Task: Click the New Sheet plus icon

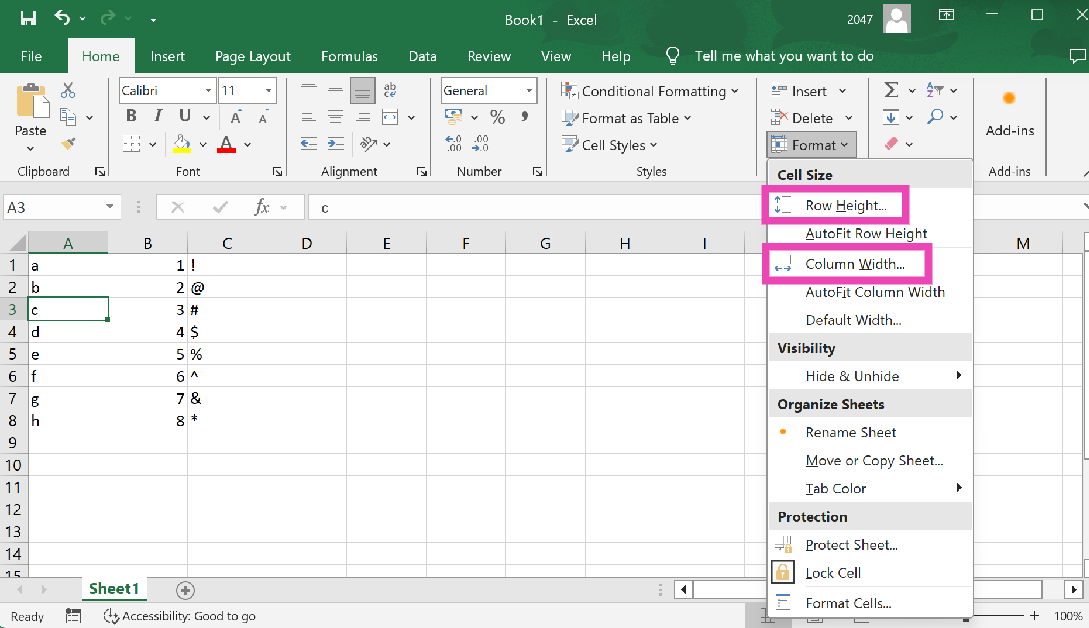Action: (x=185, y=589)
